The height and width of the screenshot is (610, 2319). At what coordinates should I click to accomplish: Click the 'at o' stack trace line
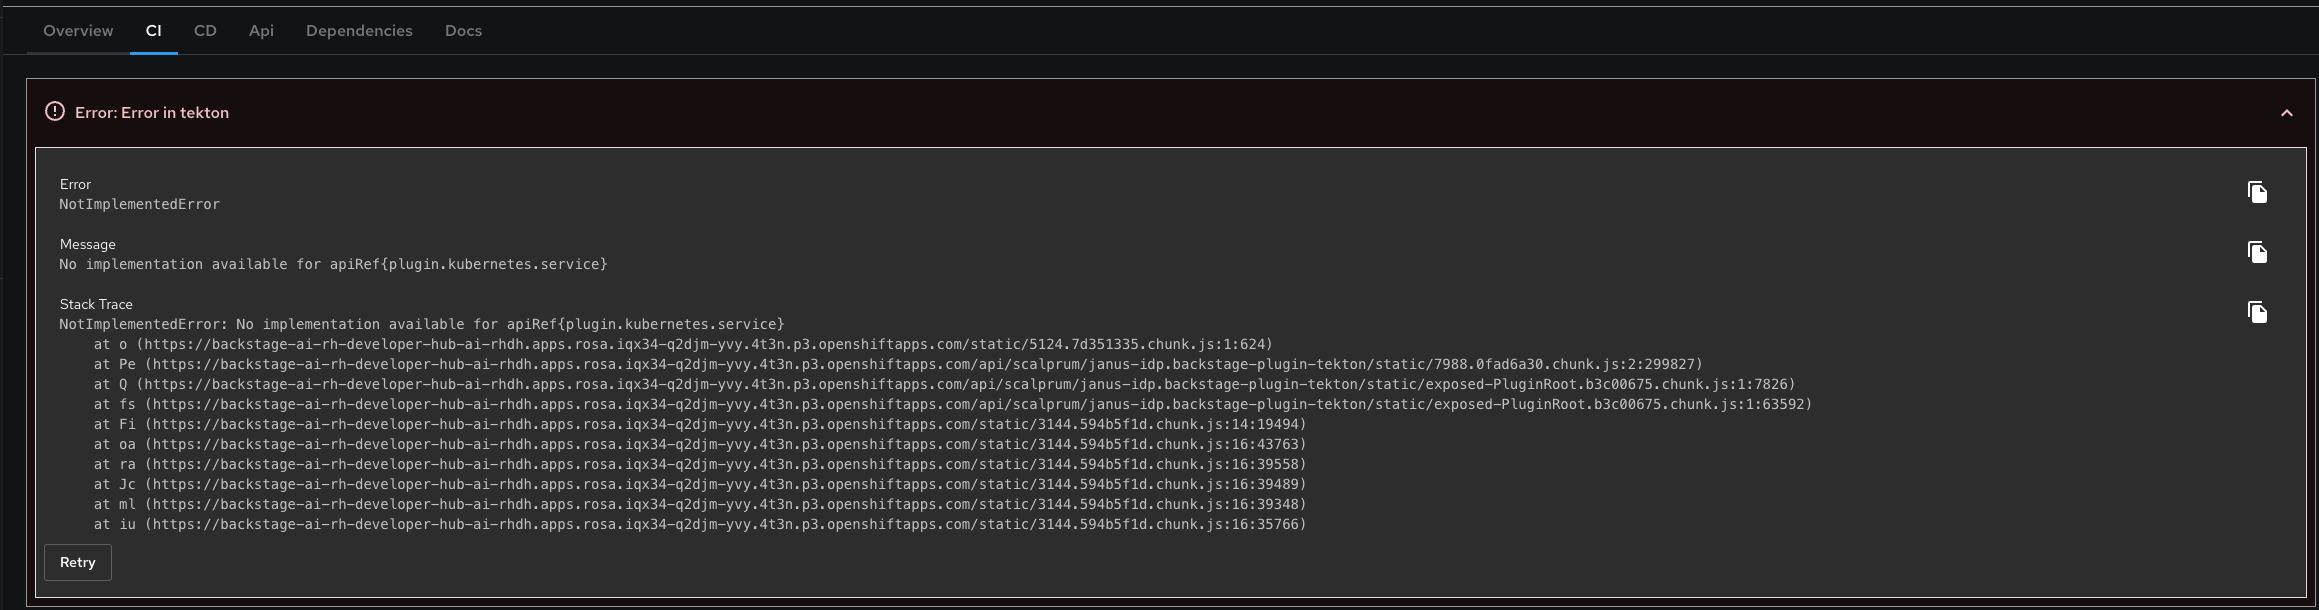tap(683, 344)
